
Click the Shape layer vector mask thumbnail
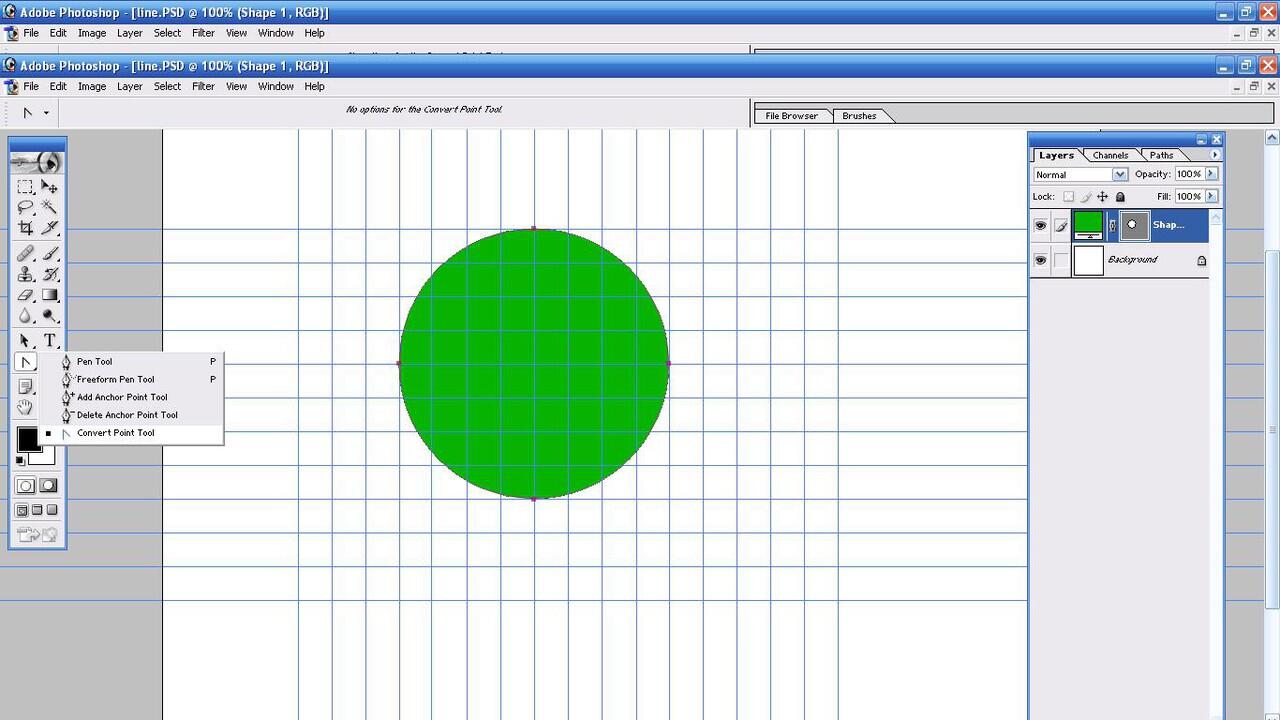(1133, 225)
